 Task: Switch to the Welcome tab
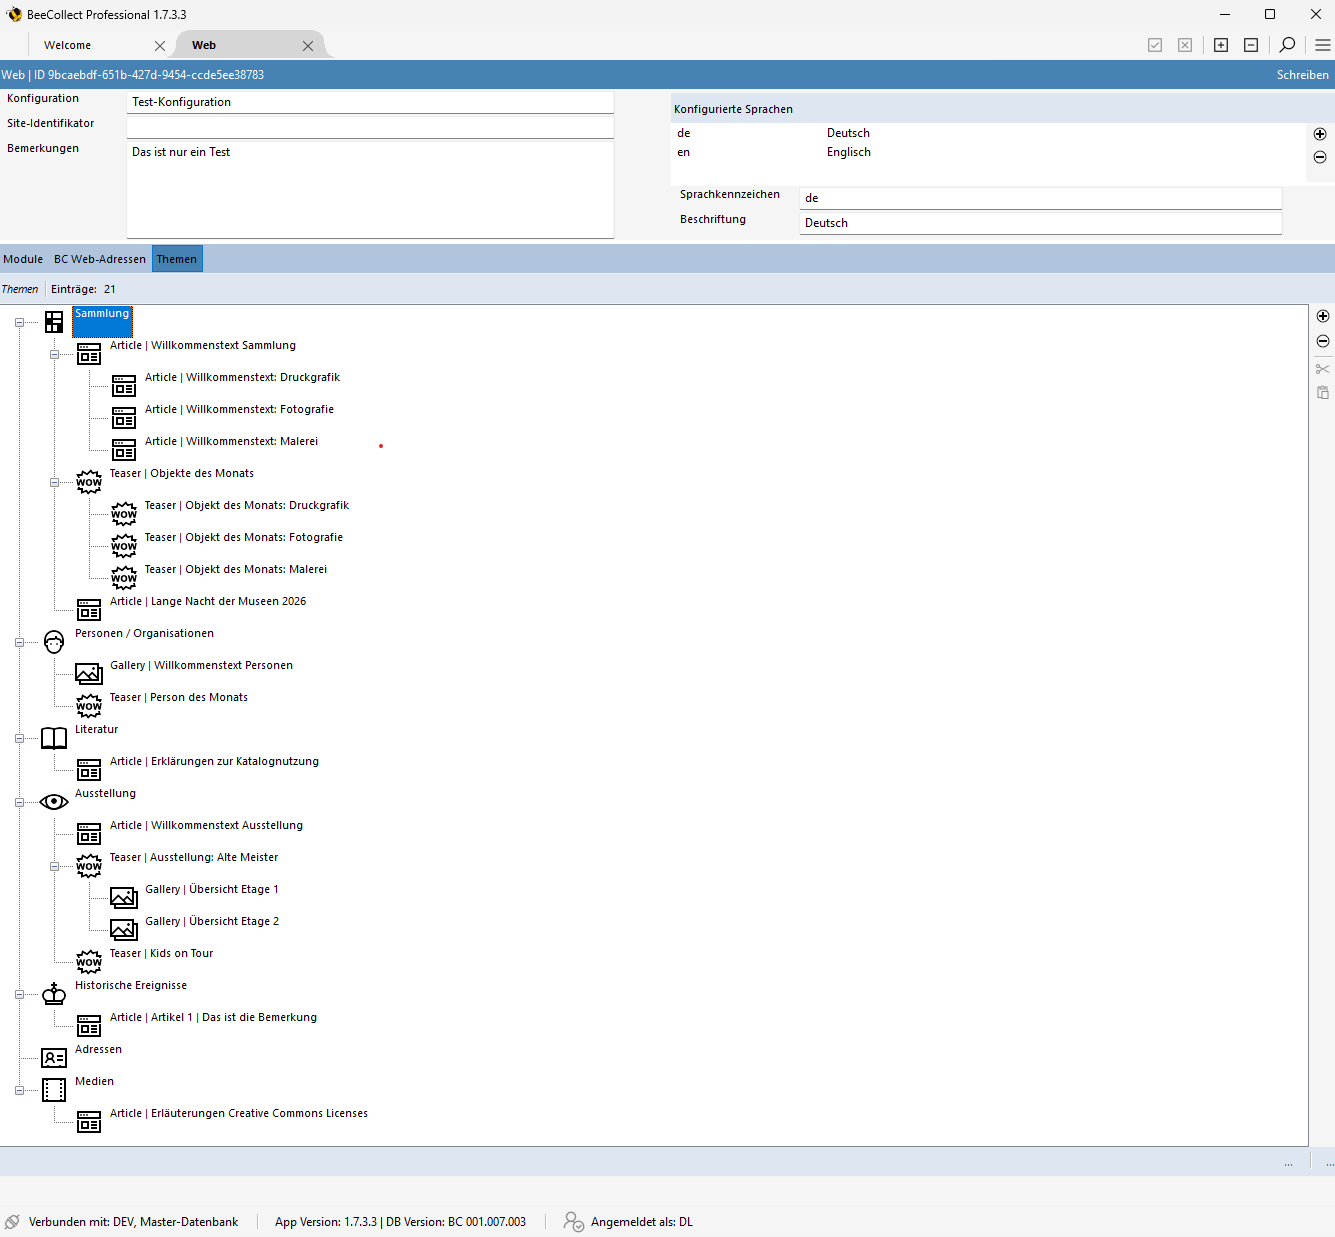pyautogui.click(x=68, y=45)
